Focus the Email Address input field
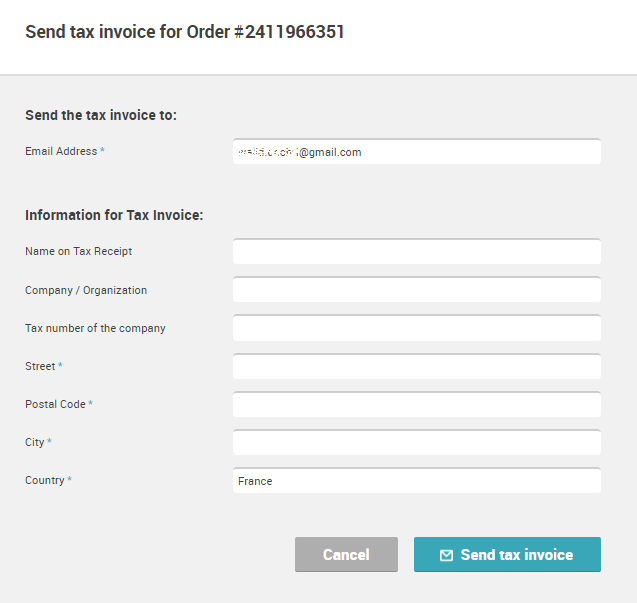Screen dimensions: 637x603 click(x=416, y=152)
